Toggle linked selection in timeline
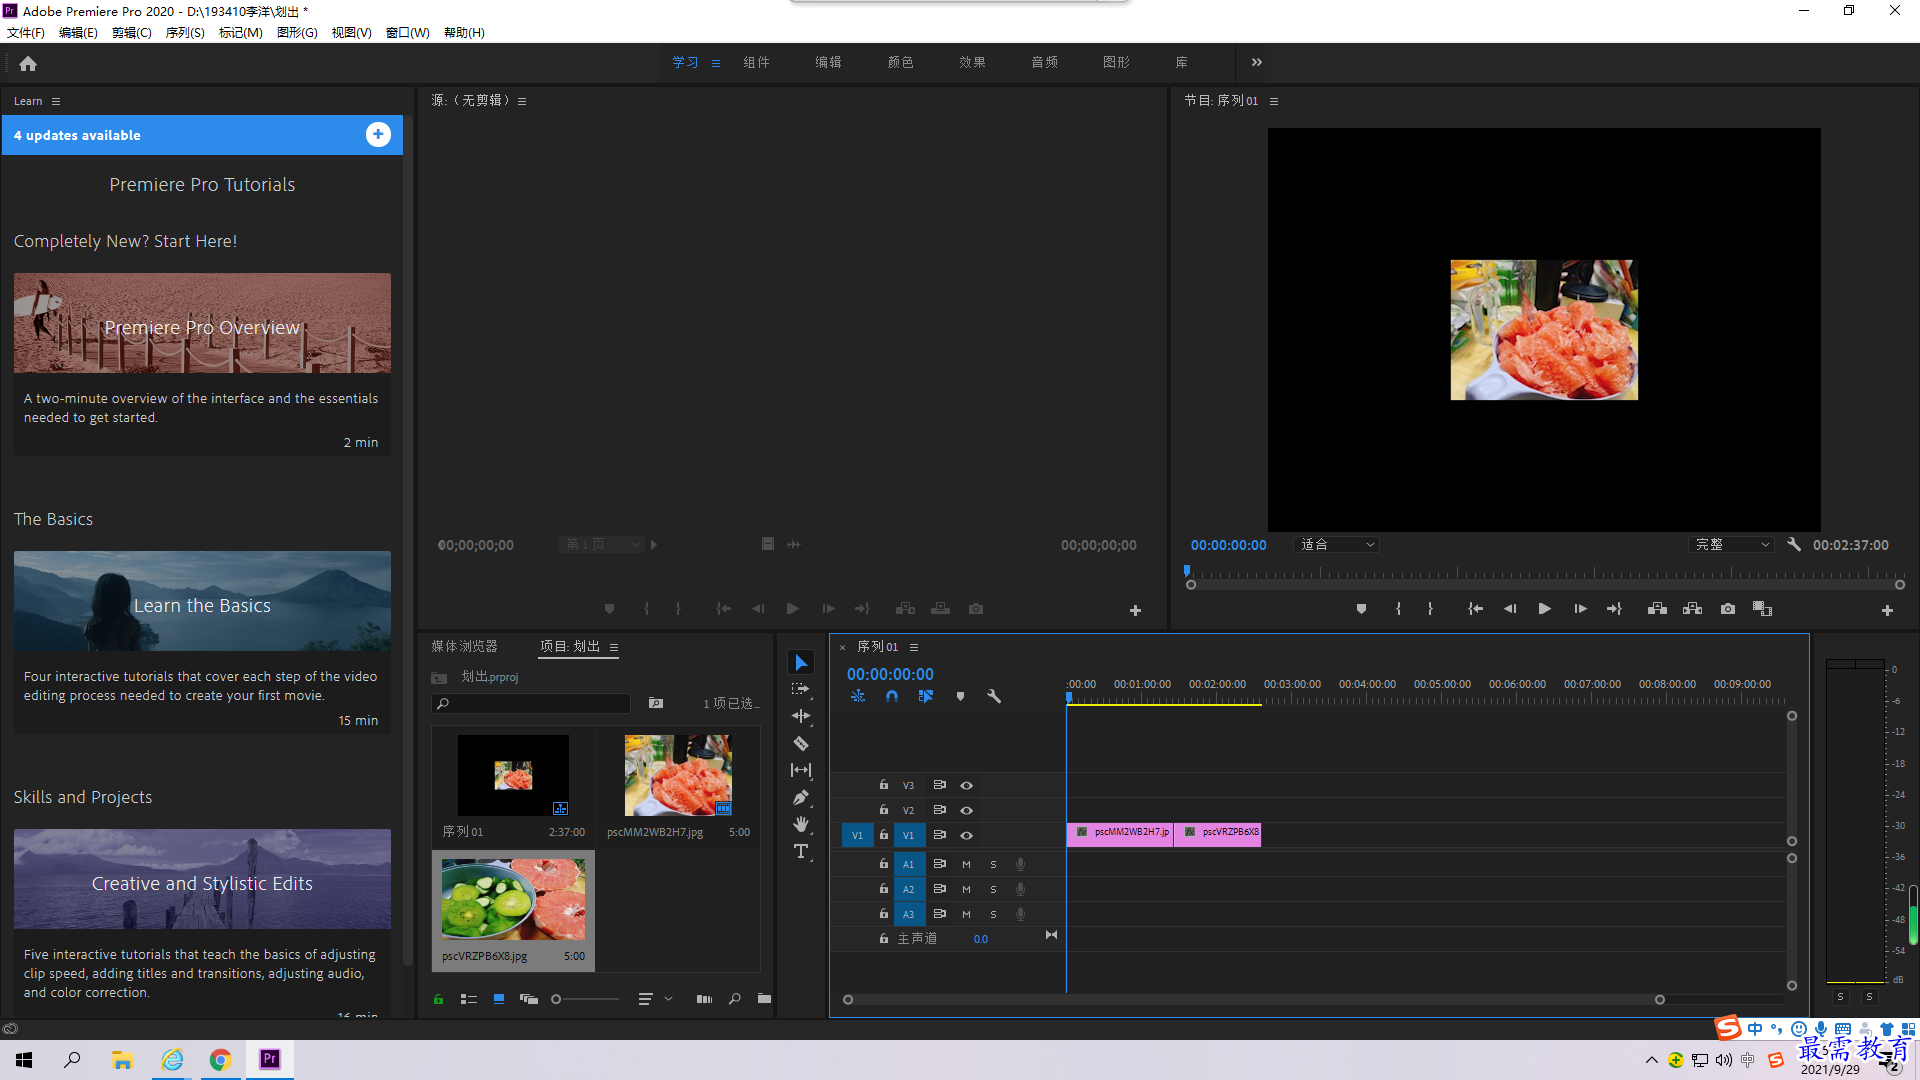Screen dimensions: 1920x1080 [x=926, y=696]
